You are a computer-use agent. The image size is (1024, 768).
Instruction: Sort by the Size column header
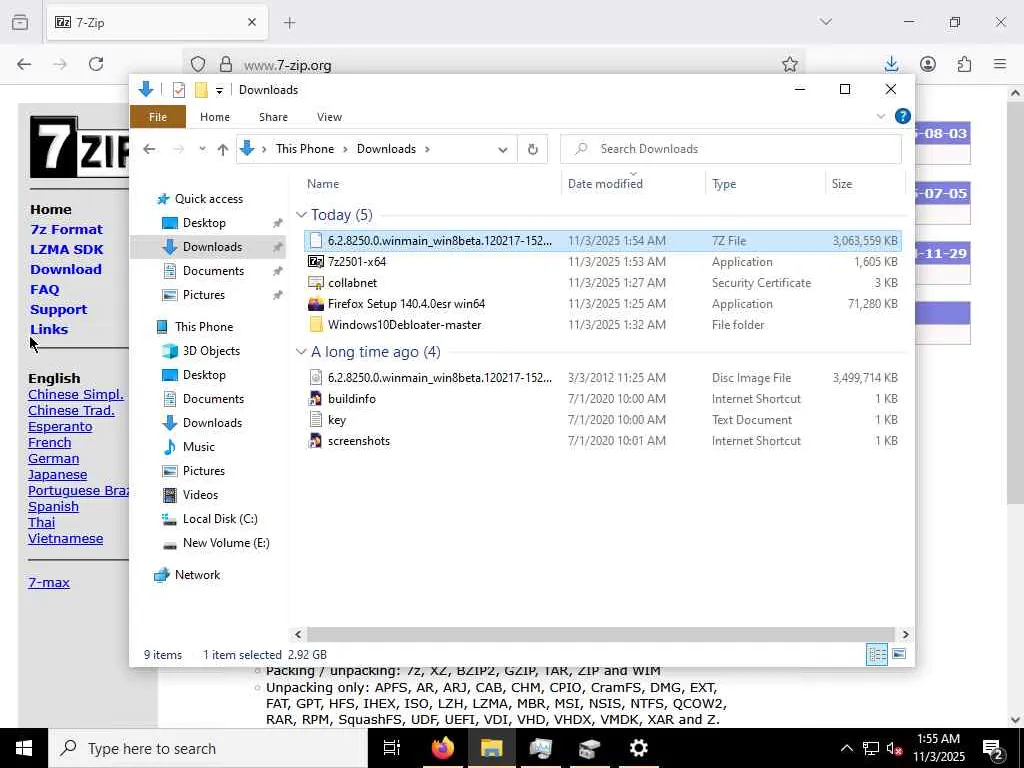865,184
